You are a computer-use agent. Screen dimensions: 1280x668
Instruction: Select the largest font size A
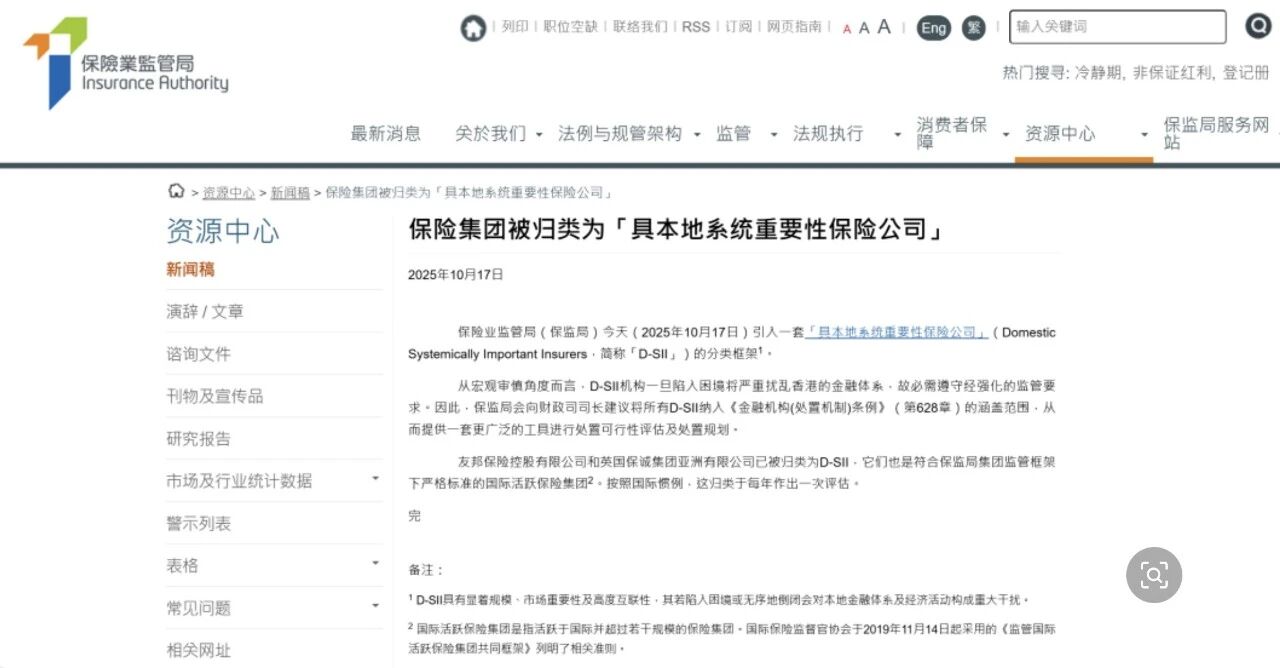884,27
